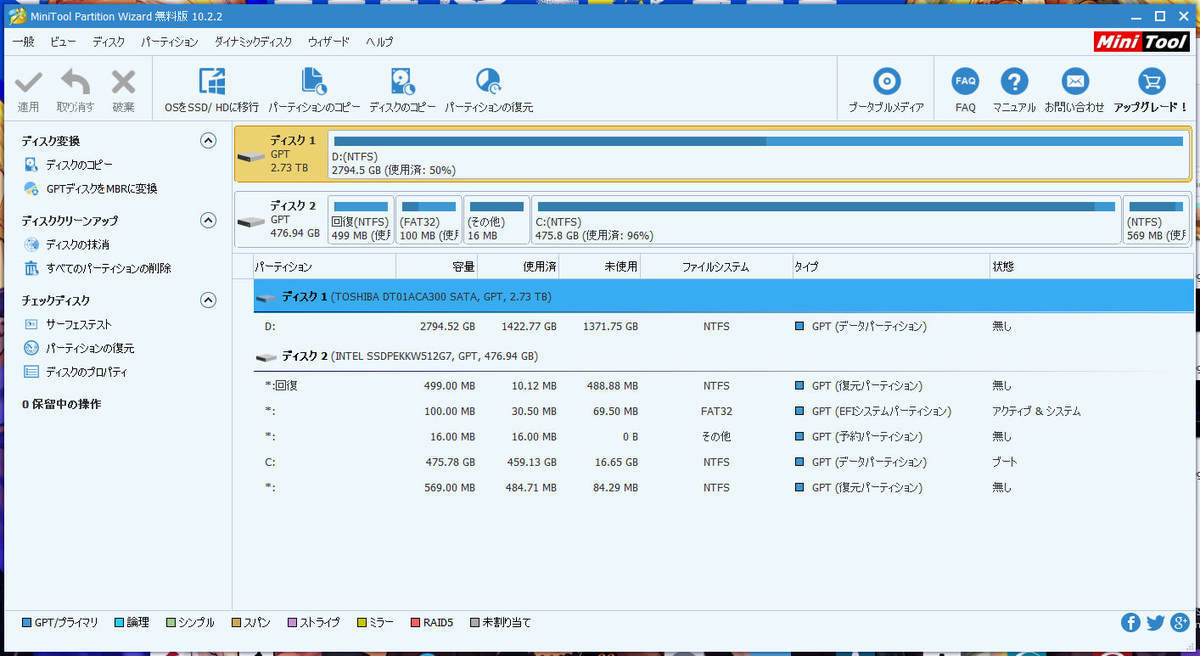
Task: Click the 適用 (Apply) checkmark icon
Action: click(x=29, y=82)
